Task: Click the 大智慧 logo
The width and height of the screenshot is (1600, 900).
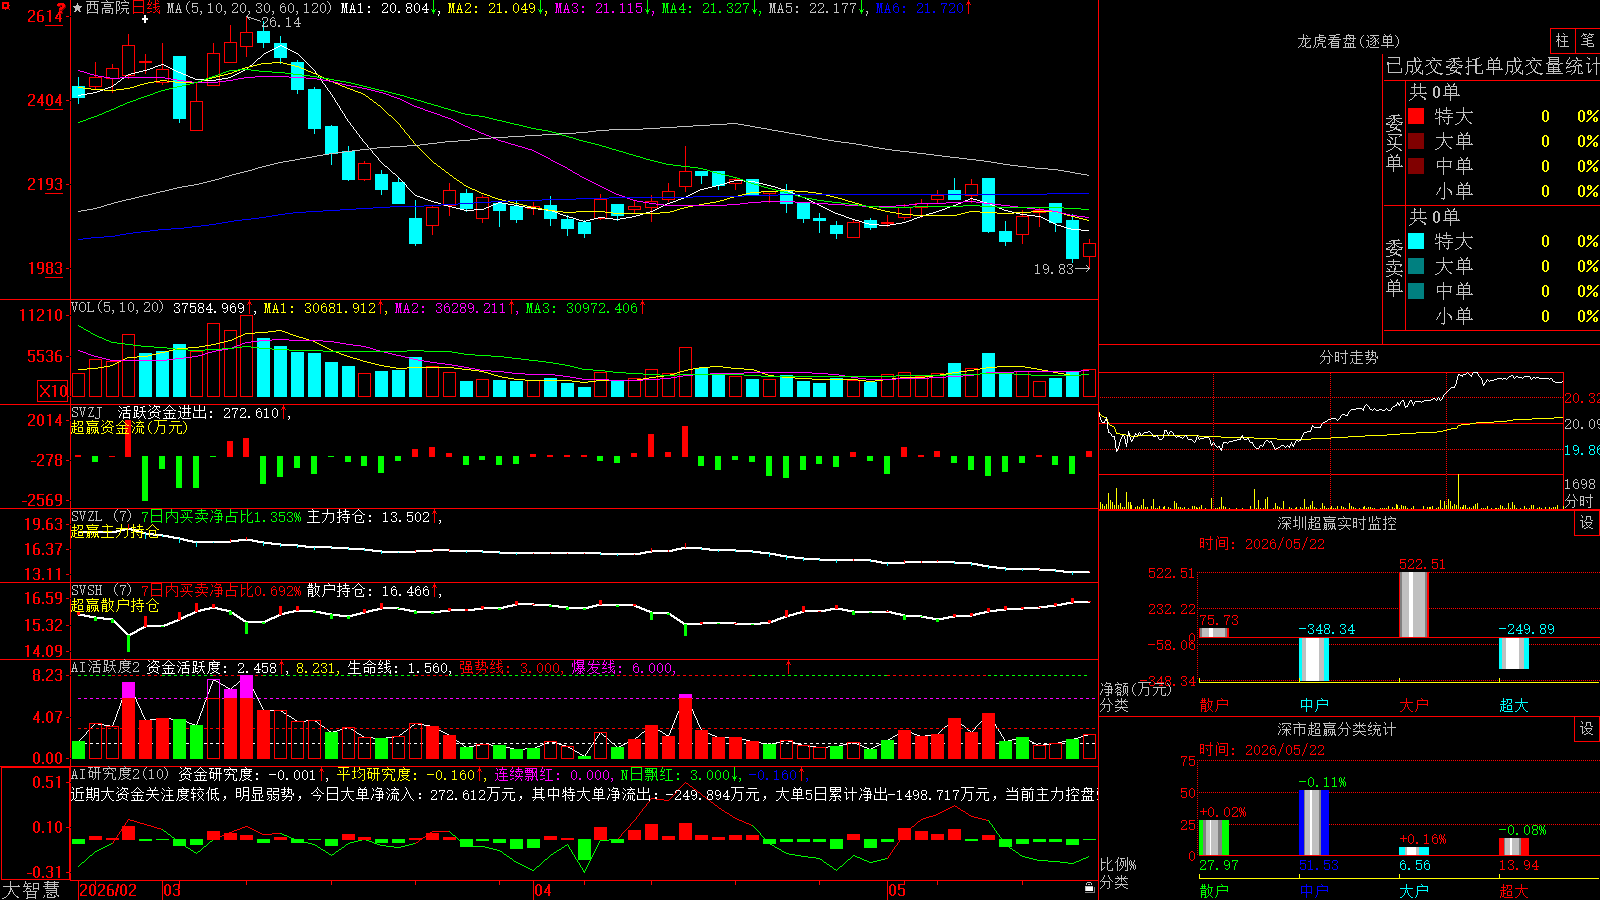Action: click(x=31, y=890)
